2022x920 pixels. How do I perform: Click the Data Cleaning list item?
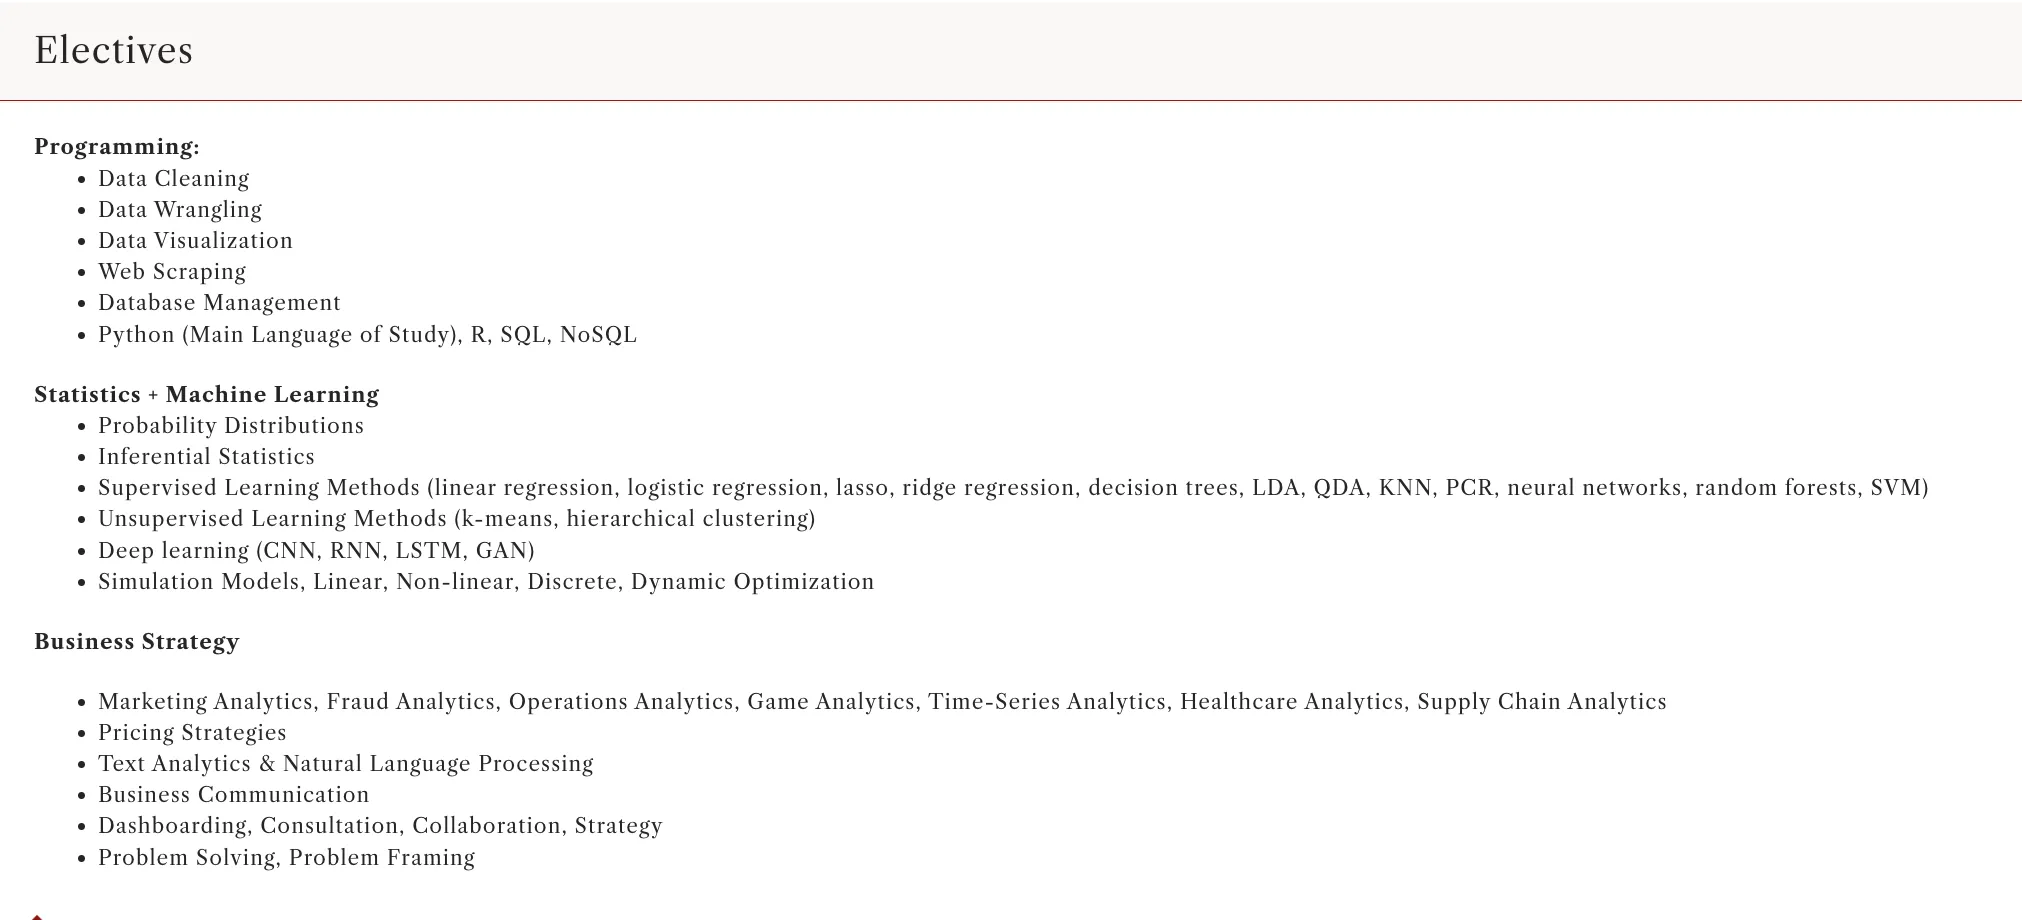tap(173, 179)
